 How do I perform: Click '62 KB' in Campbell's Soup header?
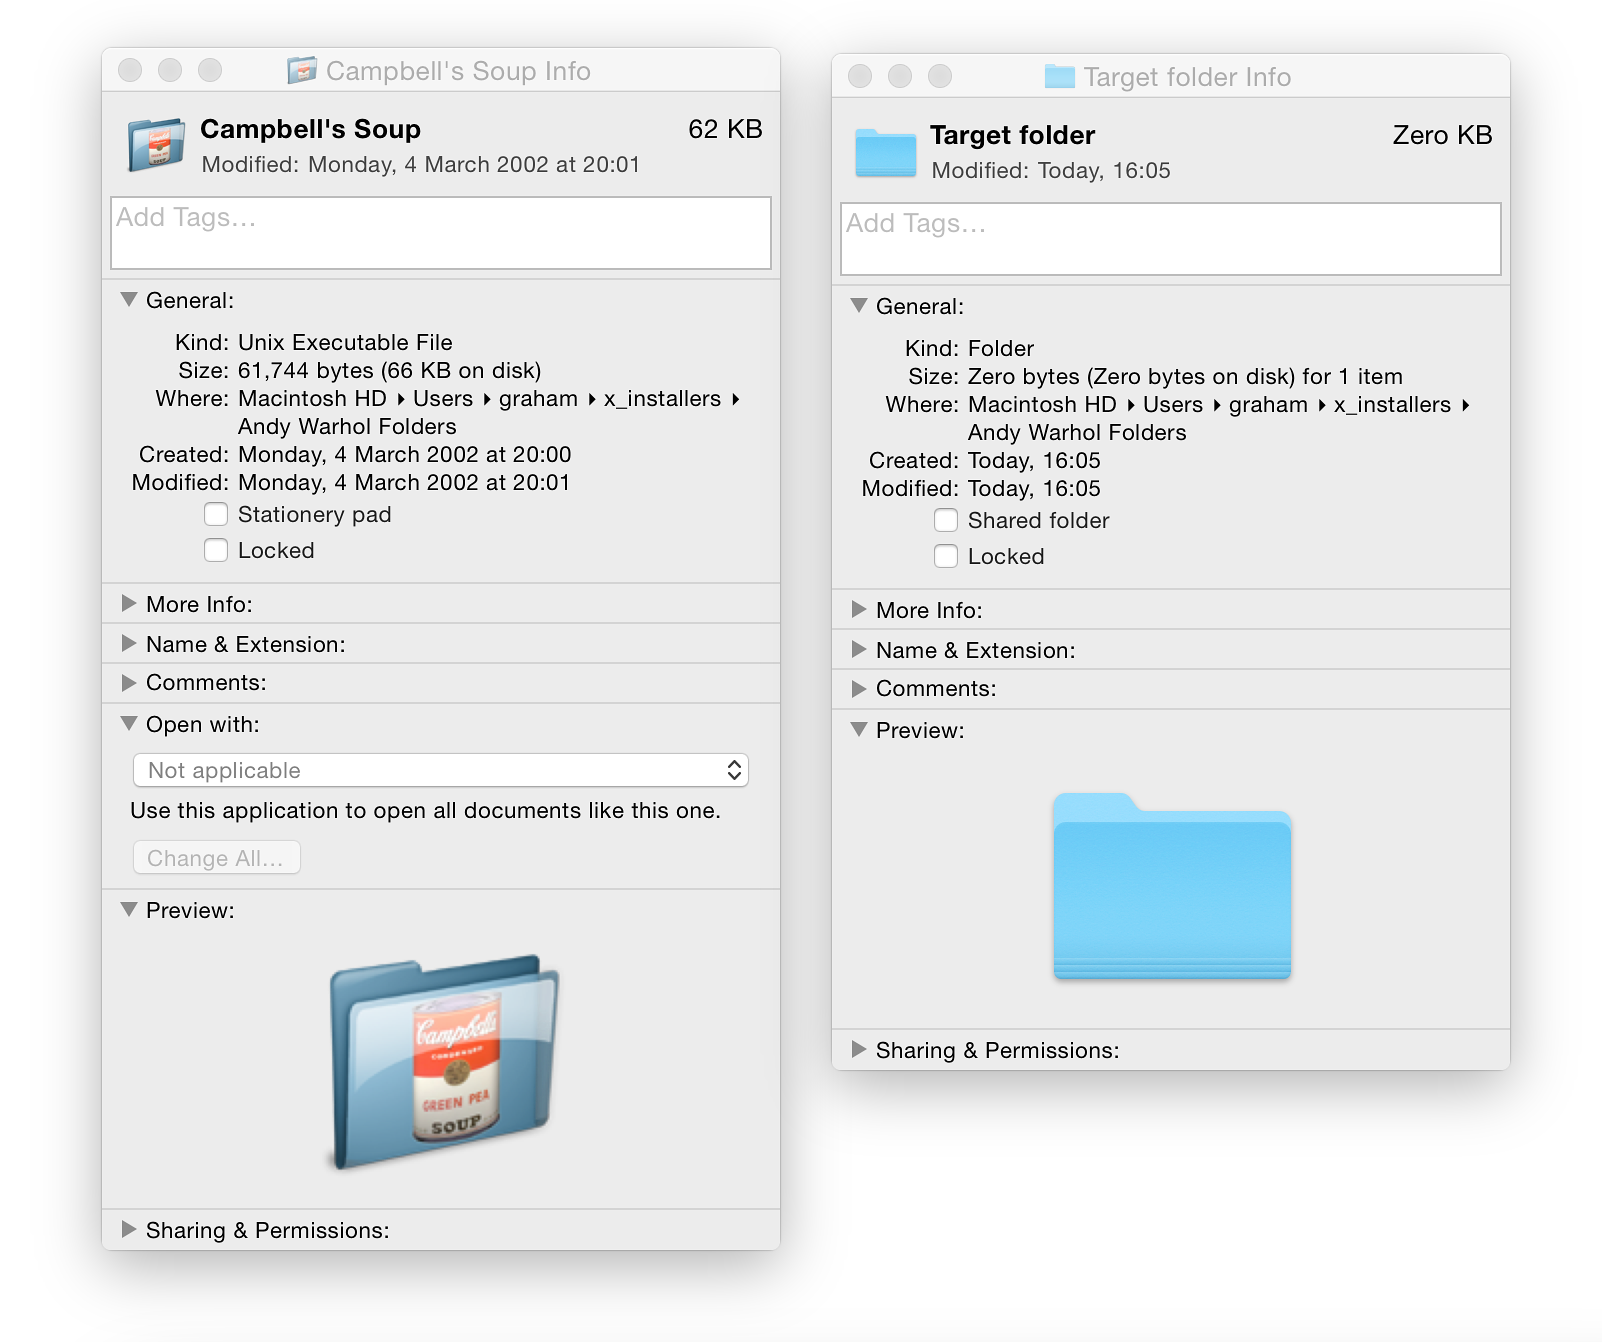coord(725,129)
